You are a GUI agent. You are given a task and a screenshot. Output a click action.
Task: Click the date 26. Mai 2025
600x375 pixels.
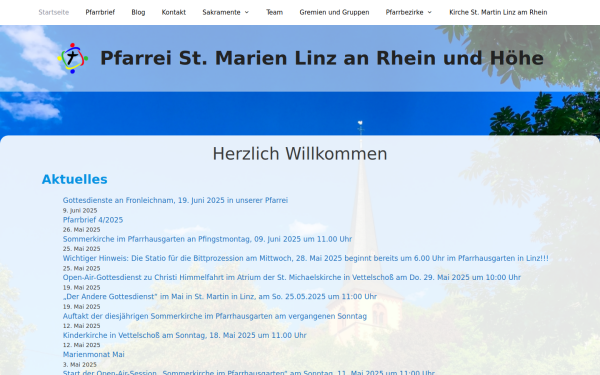click(x=82, y=230)
